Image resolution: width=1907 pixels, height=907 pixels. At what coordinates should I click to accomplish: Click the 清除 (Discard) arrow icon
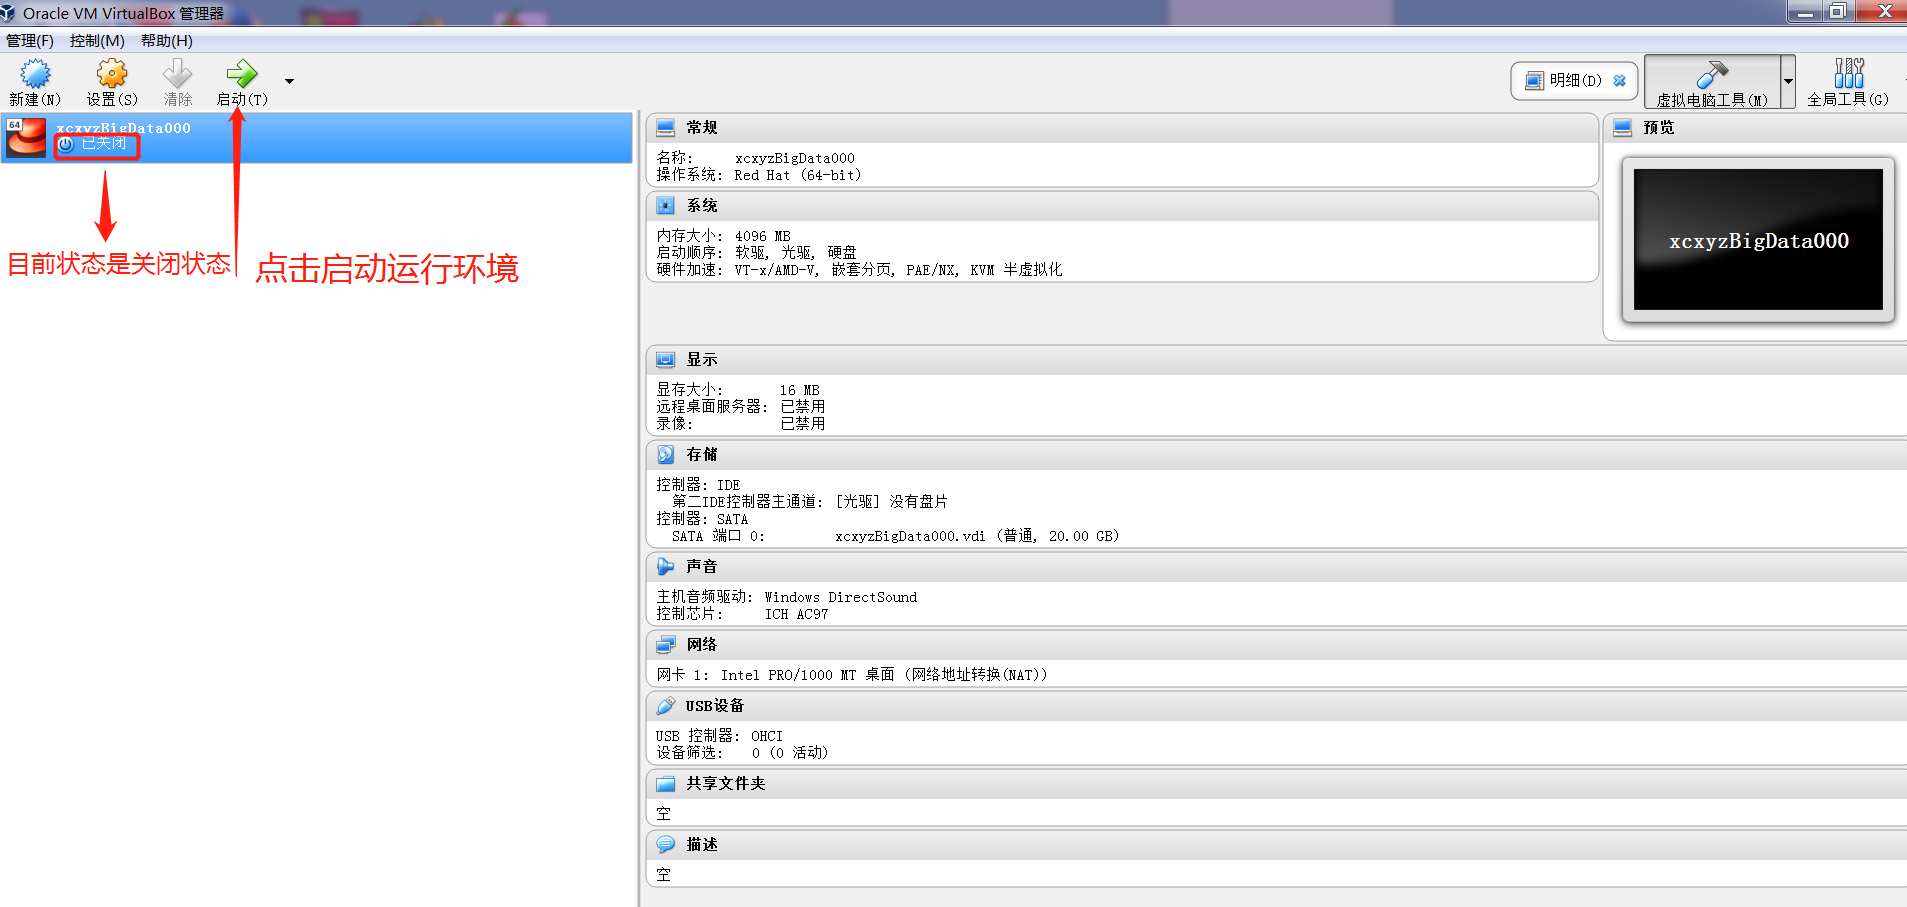click(178, 74)
